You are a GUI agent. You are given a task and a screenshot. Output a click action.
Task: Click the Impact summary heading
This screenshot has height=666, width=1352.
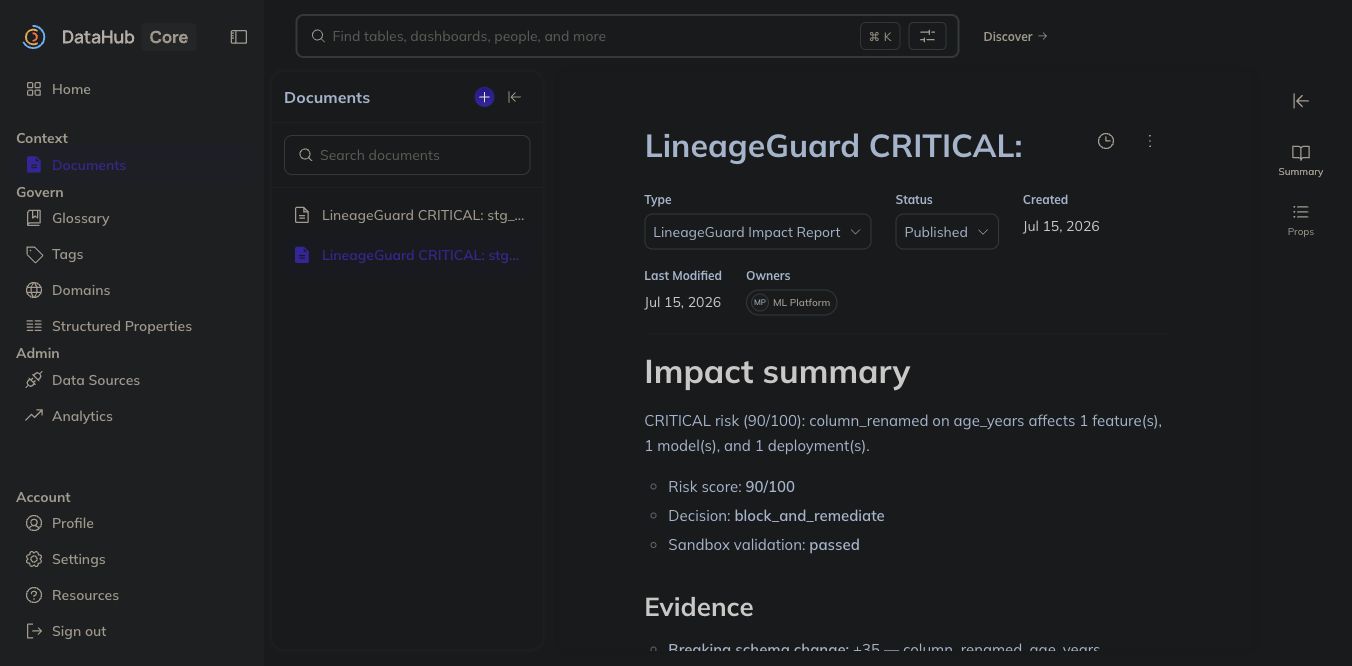777,372
